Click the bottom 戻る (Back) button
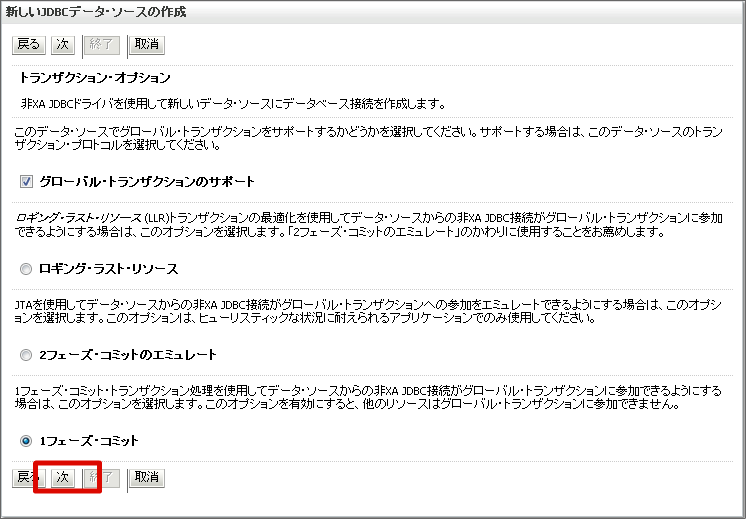The image size is (746, 519). tap(29, 478)
